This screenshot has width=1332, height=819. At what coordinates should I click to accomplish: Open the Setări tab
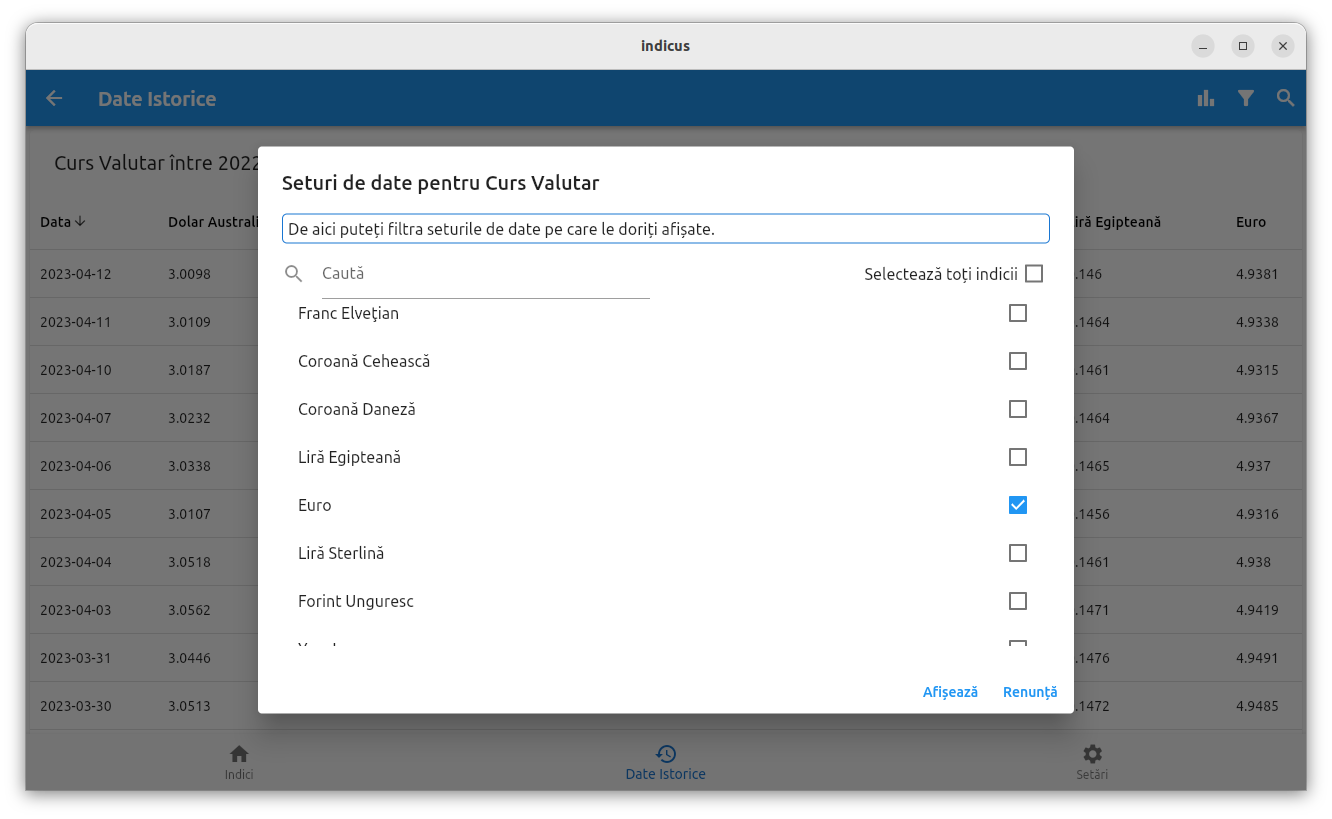pyautogui.click(x=1092, y=760)
